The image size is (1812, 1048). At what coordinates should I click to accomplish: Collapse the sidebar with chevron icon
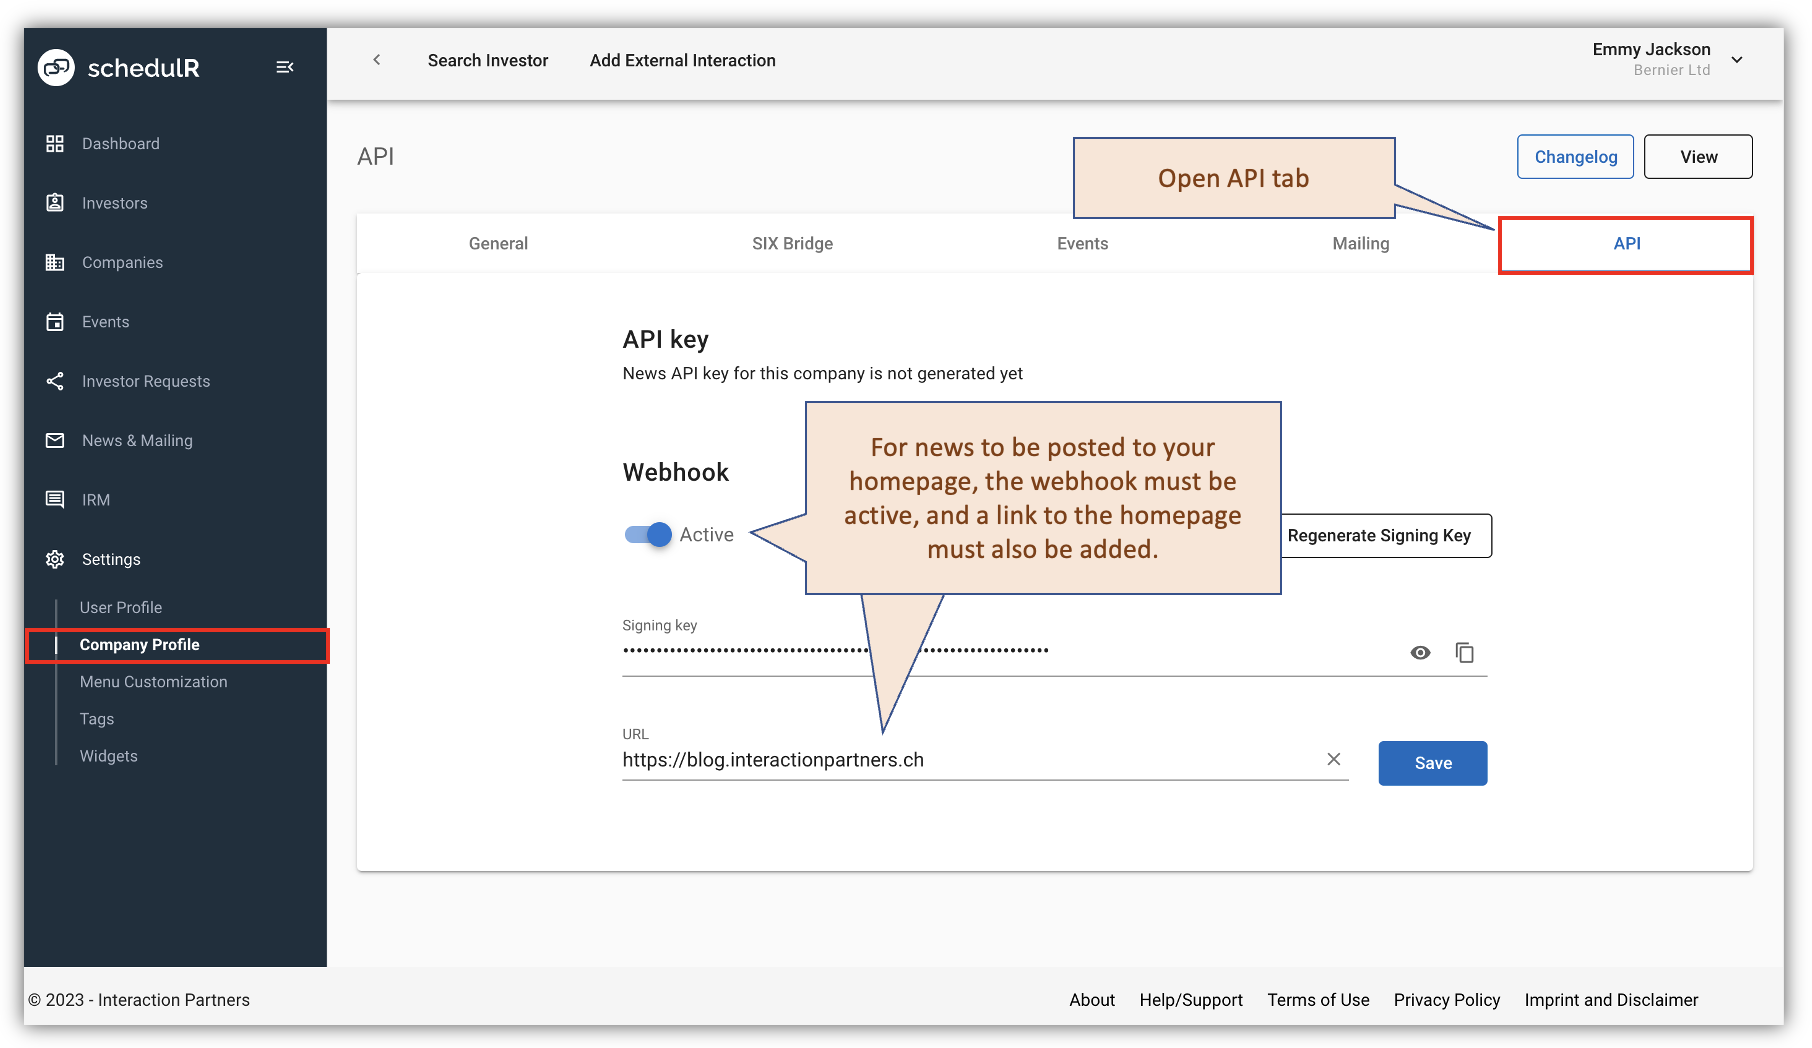285,66
